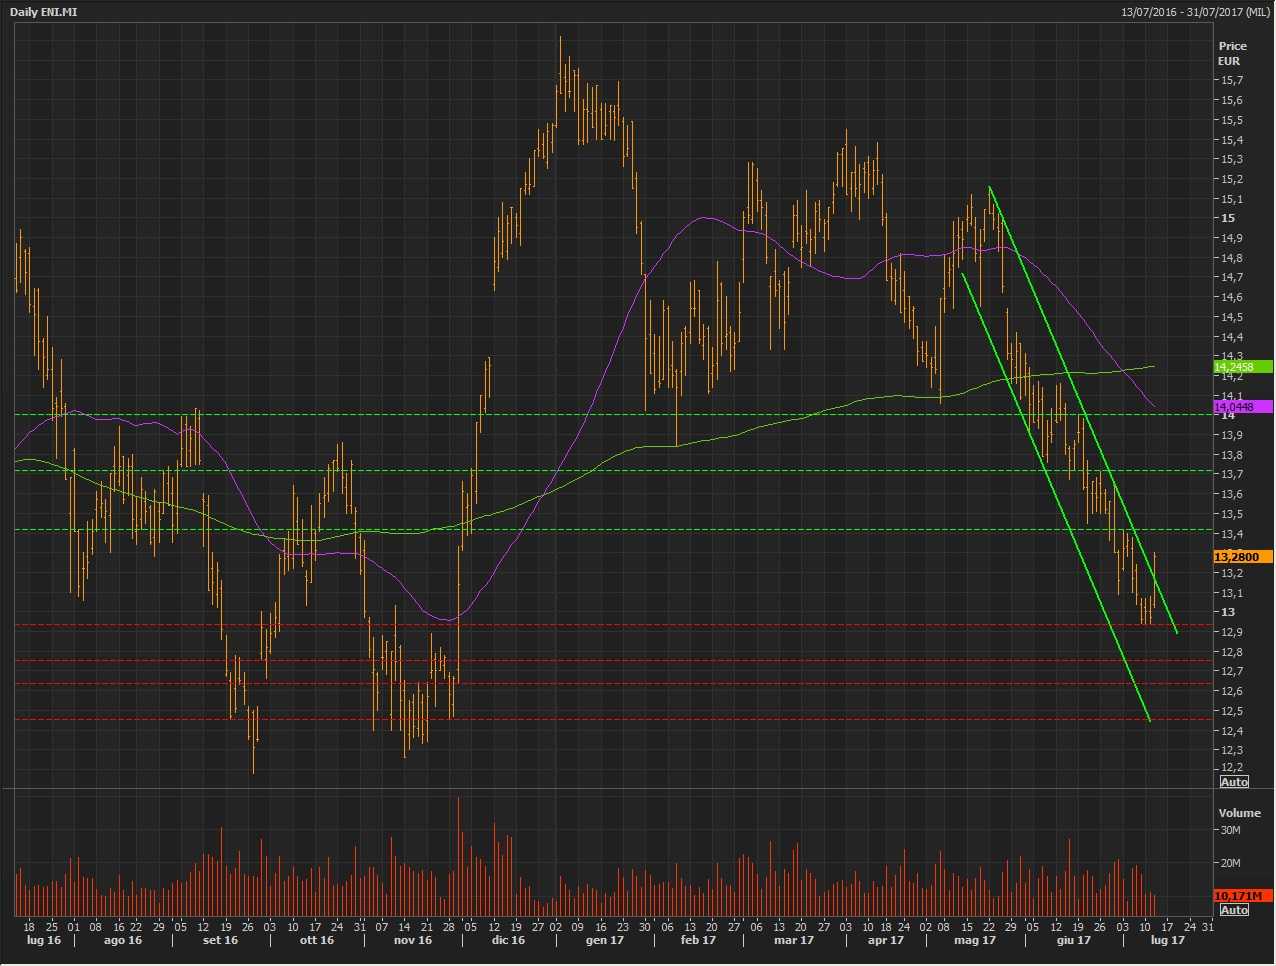Viewport: 1276px width, 966px height.
Task: Click the 'set 16' month label on time axis
Action: 220,940
